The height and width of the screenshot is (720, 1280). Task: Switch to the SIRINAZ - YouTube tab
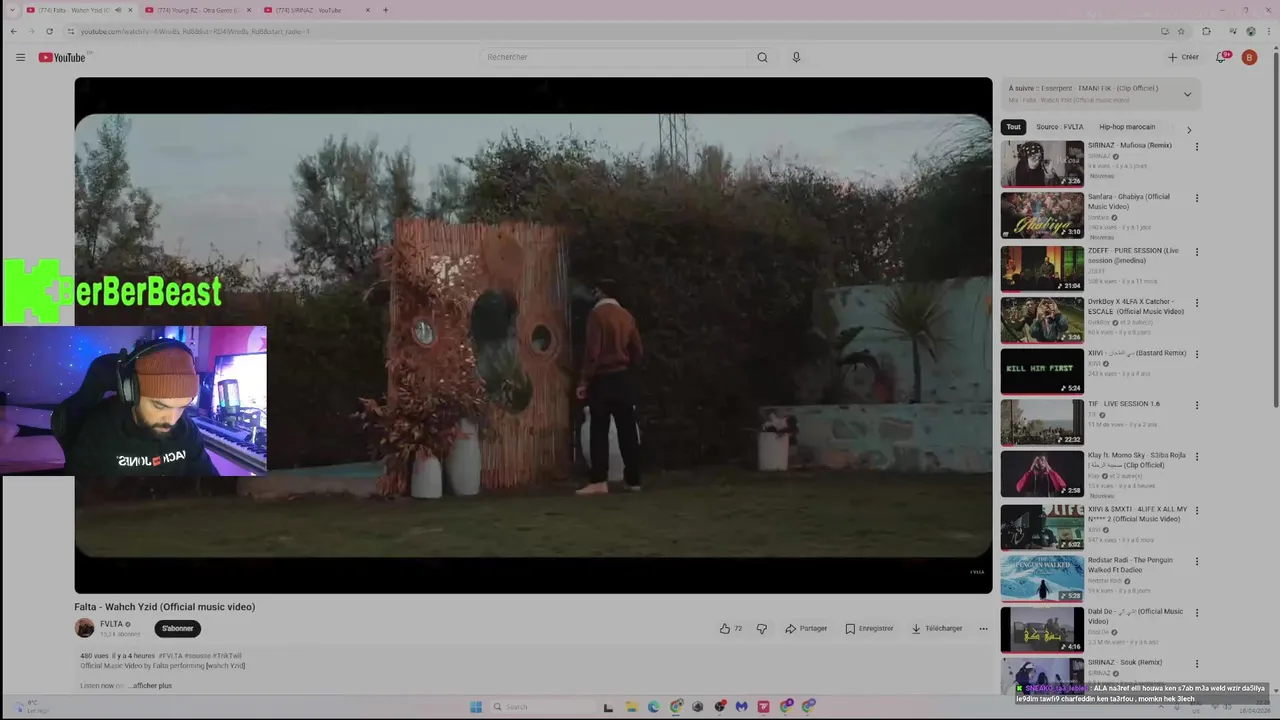tap(317, 10)
